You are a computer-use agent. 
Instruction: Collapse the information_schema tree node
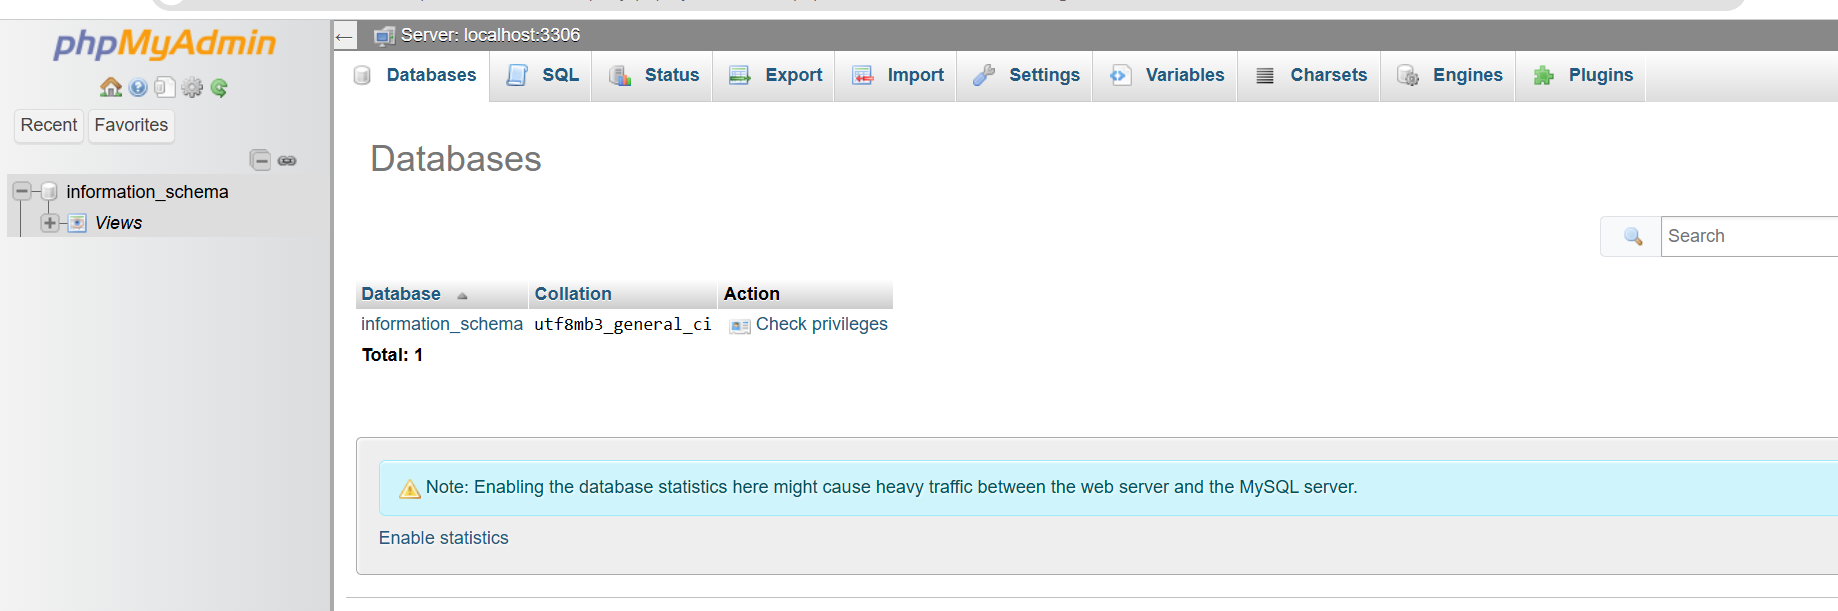(x=22, y=191)
